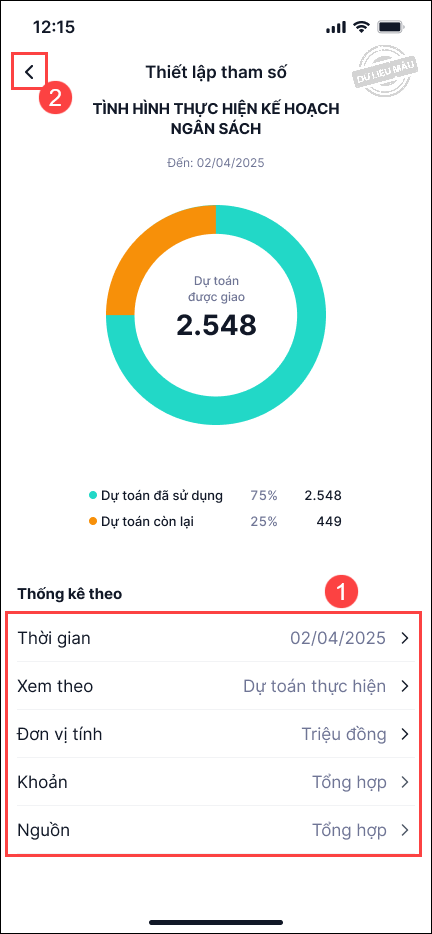Open the Xem theo chevron
432x934 pixels.
pos(405,686)
